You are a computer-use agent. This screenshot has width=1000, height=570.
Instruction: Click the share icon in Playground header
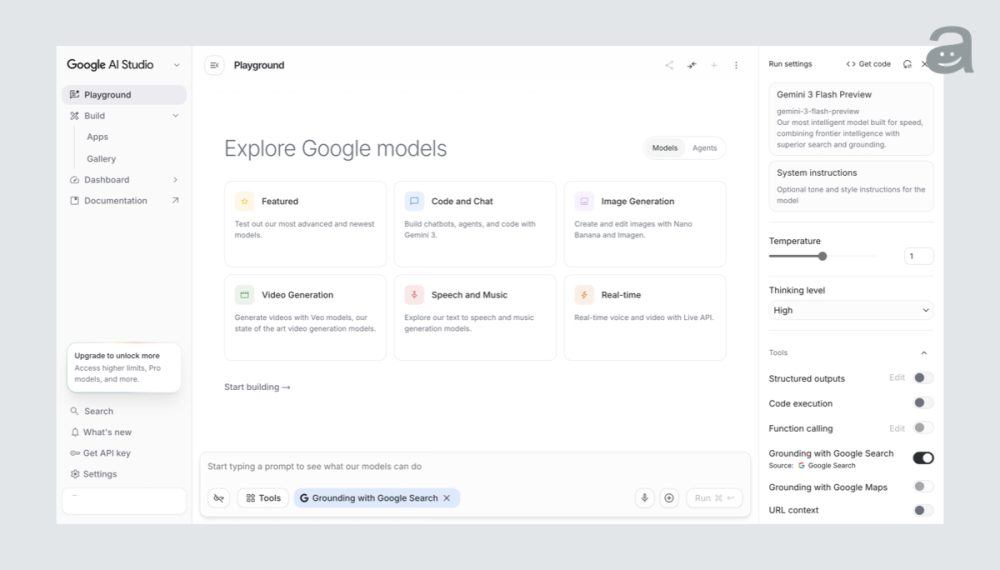point(669,65)
